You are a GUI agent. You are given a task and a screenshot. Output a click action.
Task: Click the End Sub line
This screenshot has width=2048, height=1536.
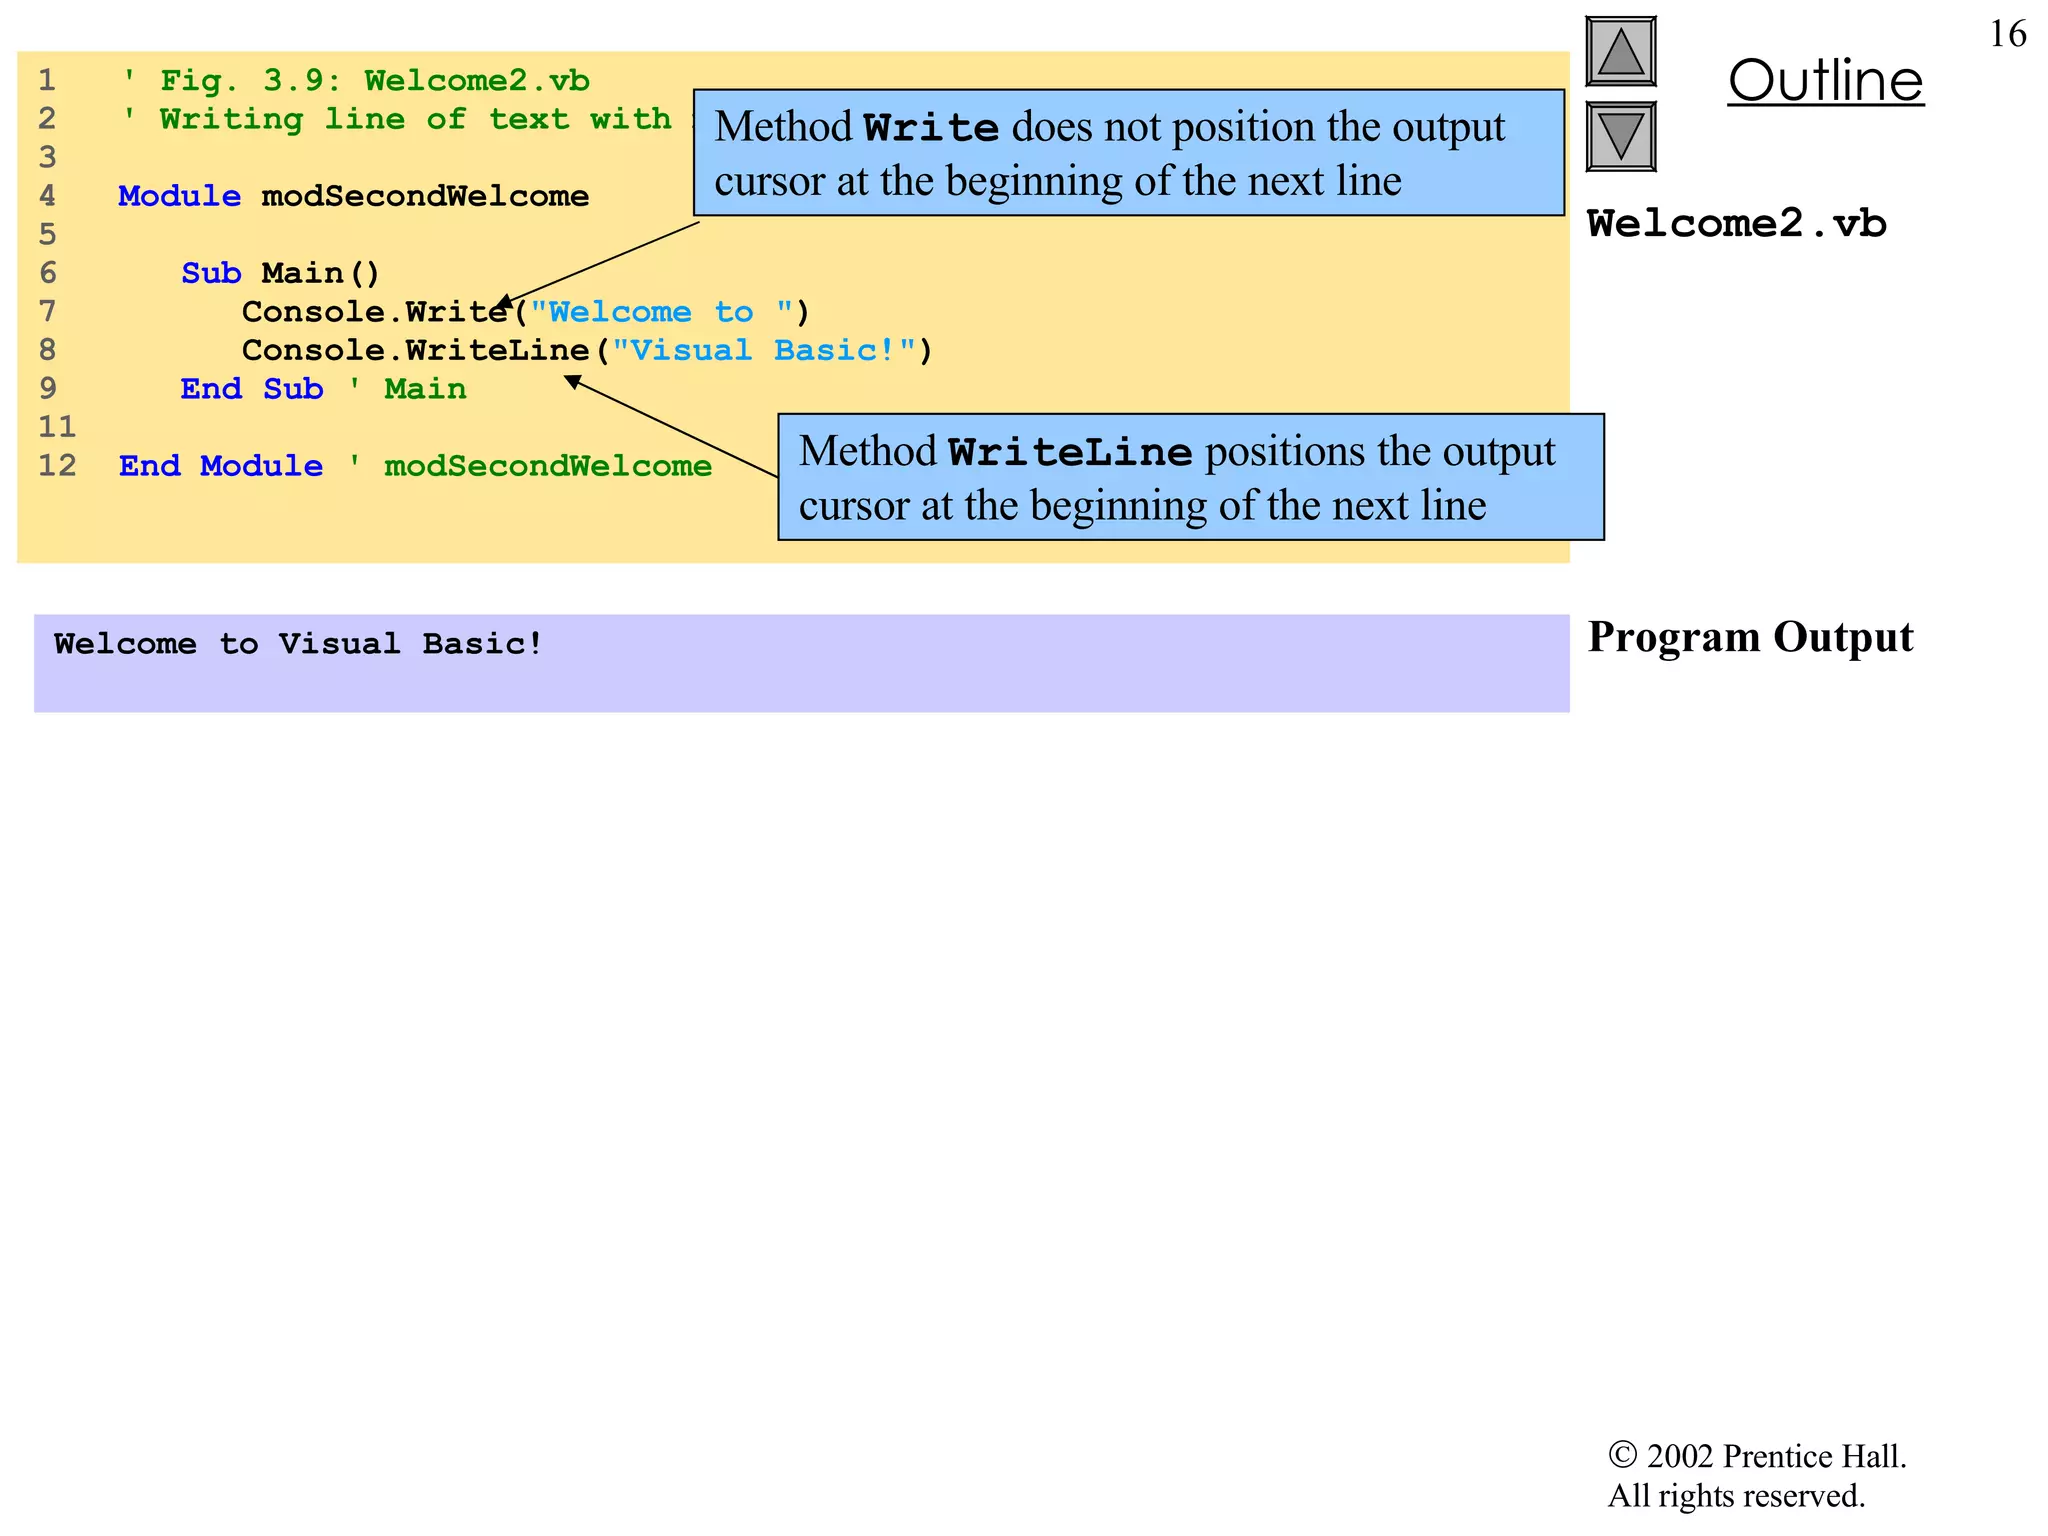(x=322, y=389)
